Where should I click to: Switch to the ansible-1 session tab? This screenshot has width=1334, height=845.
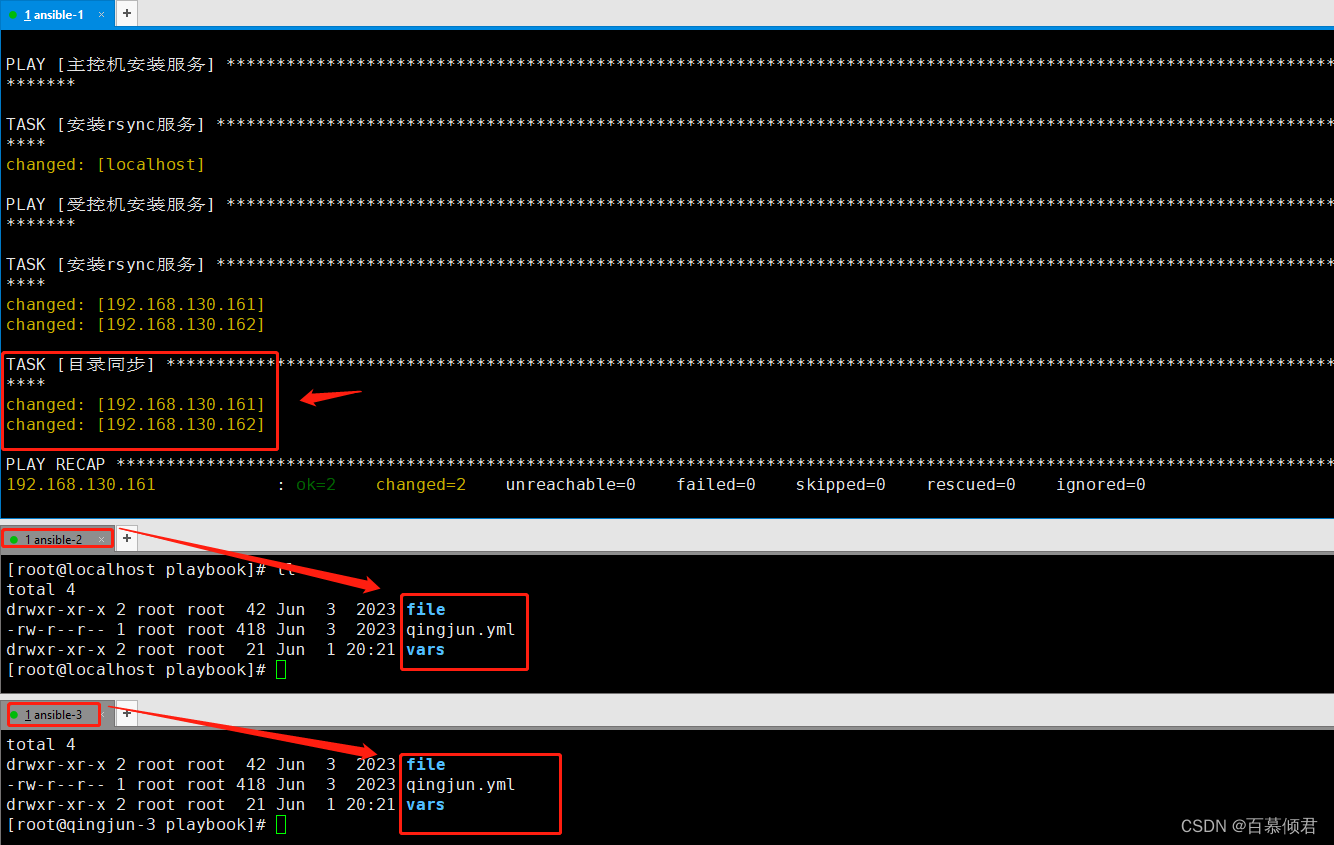[x=57, y=14]
